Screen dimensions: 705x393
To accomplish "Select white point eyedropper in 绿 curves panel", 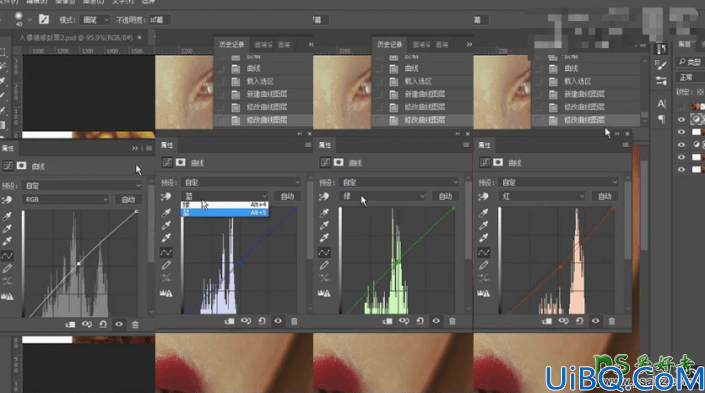I will (x=324, y=238).
